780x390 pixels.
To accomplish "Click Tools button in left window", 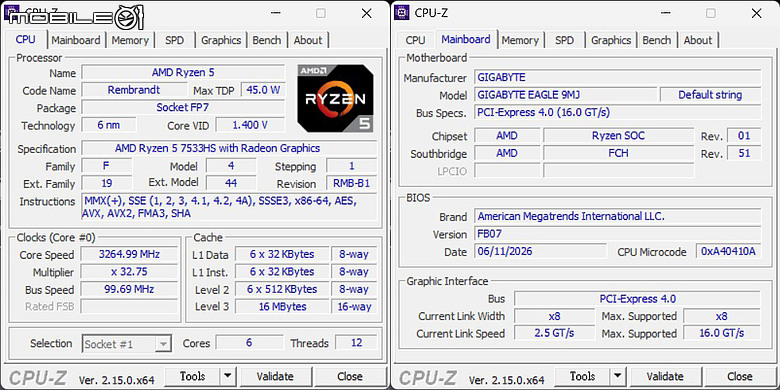I will pos(193,376).
